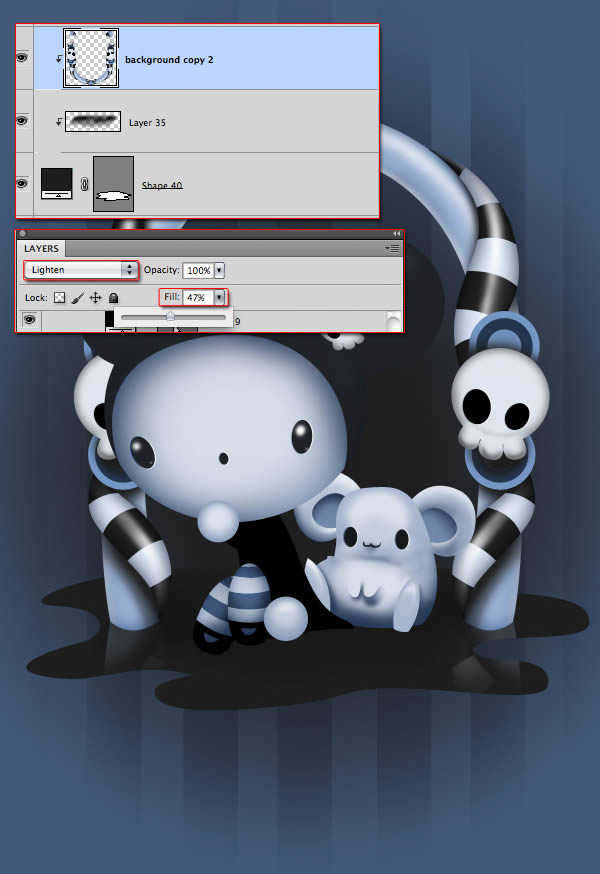Enable Lock all padlock icon

pyautogui.click(x=113, y=298)
